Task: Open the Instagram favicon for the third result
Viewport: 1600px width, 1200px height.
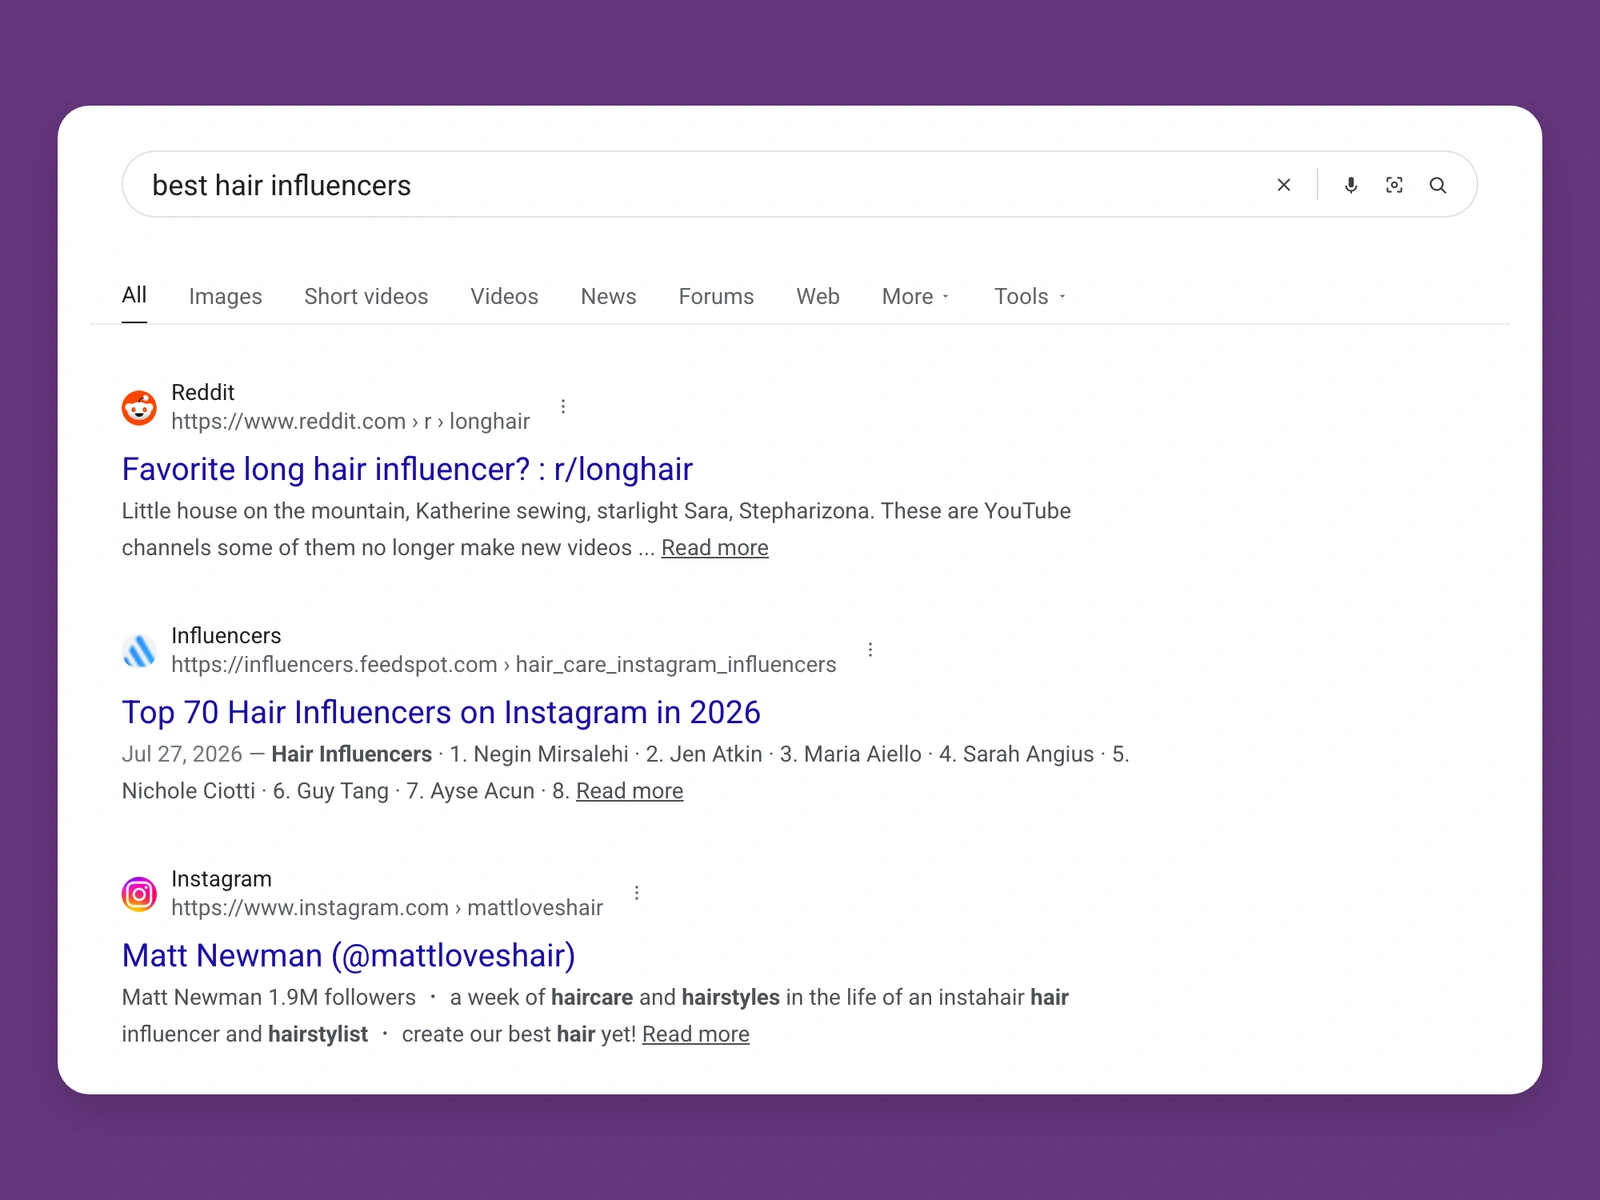Action: pos(139,894)
